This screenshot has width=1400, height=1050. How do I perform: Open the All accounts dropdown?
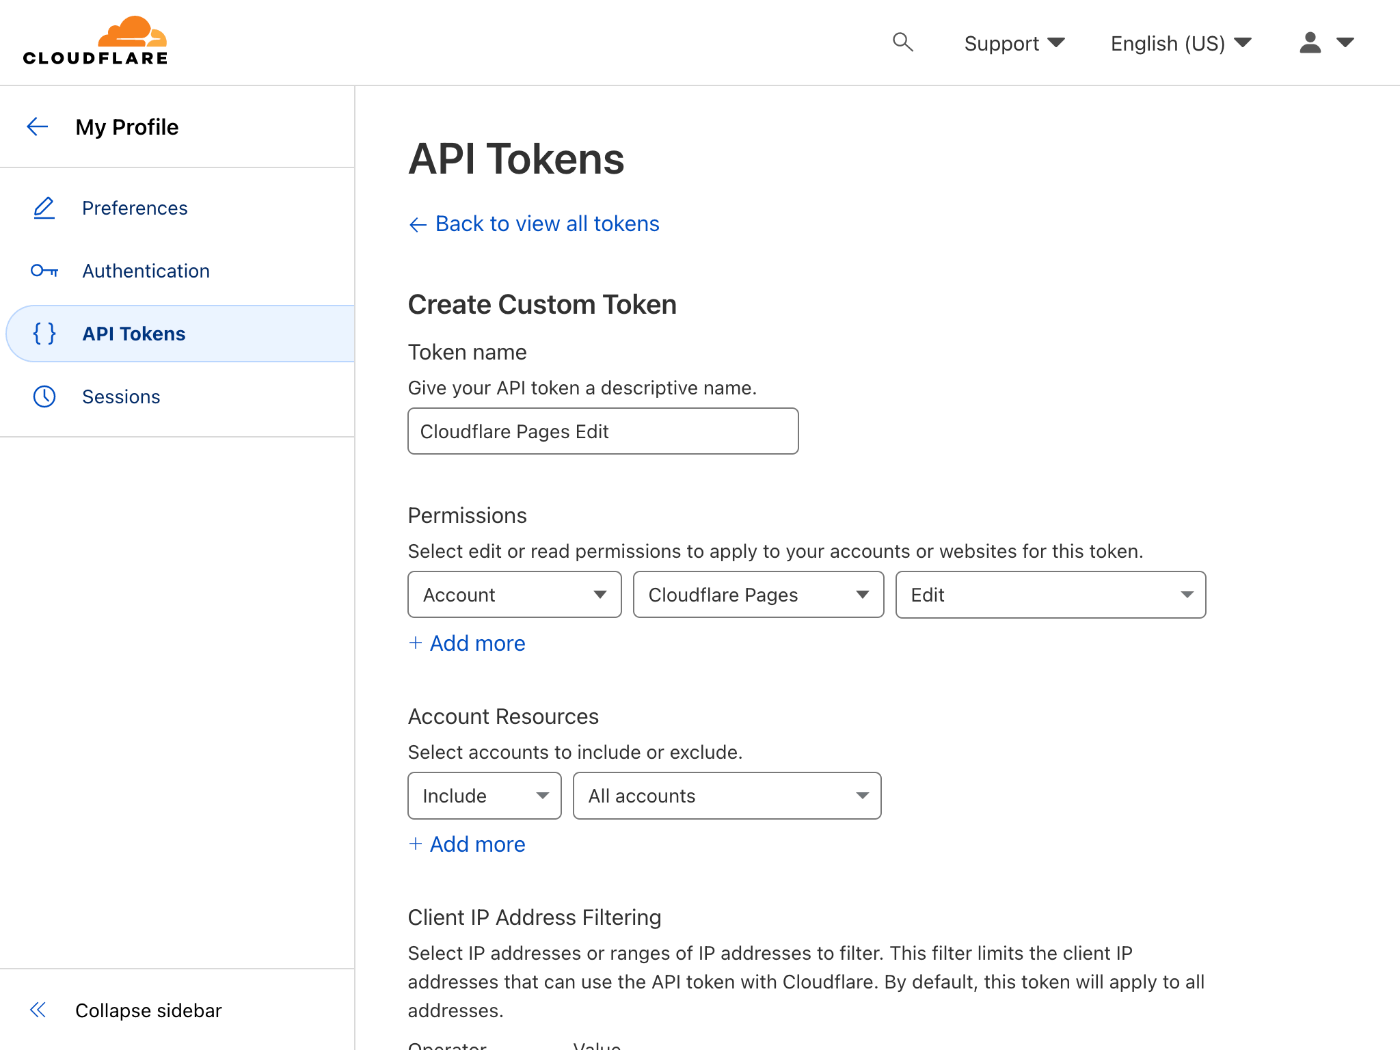[727, 796]
